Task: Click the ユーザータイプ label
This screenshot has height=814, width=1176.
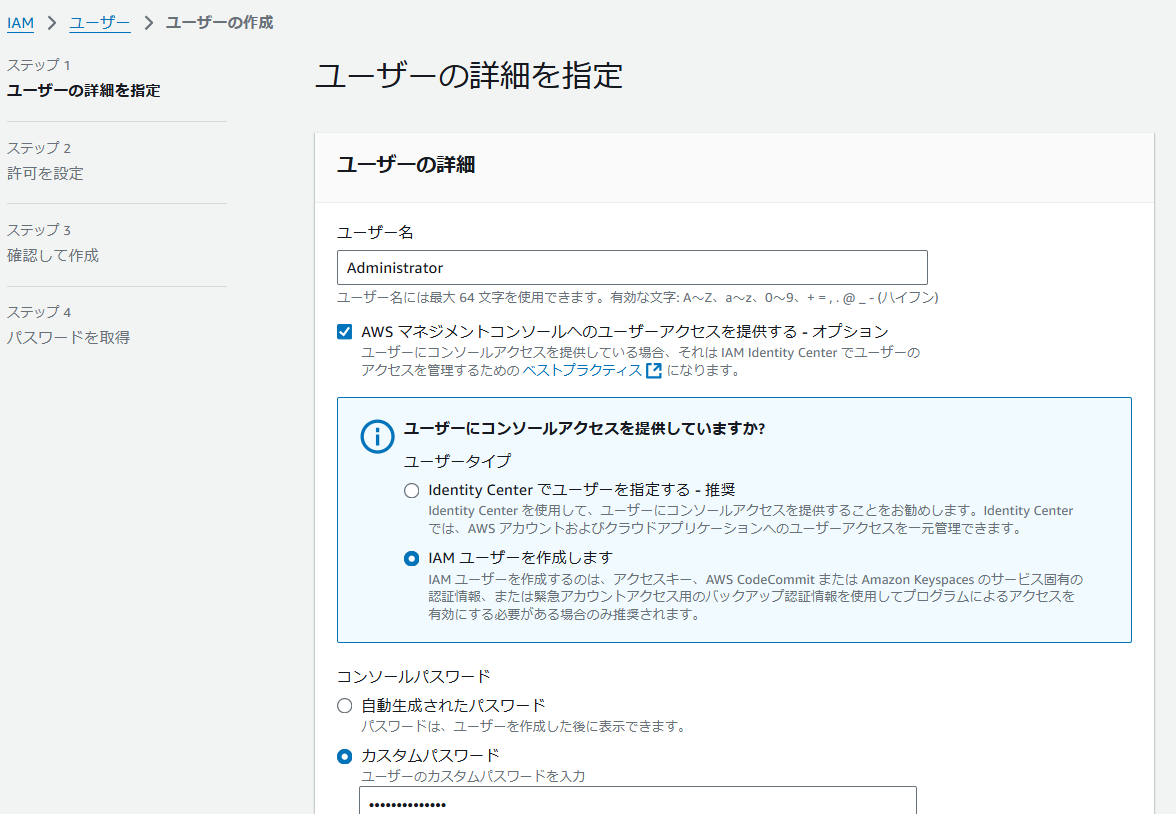Action: (x=458, y=461)
